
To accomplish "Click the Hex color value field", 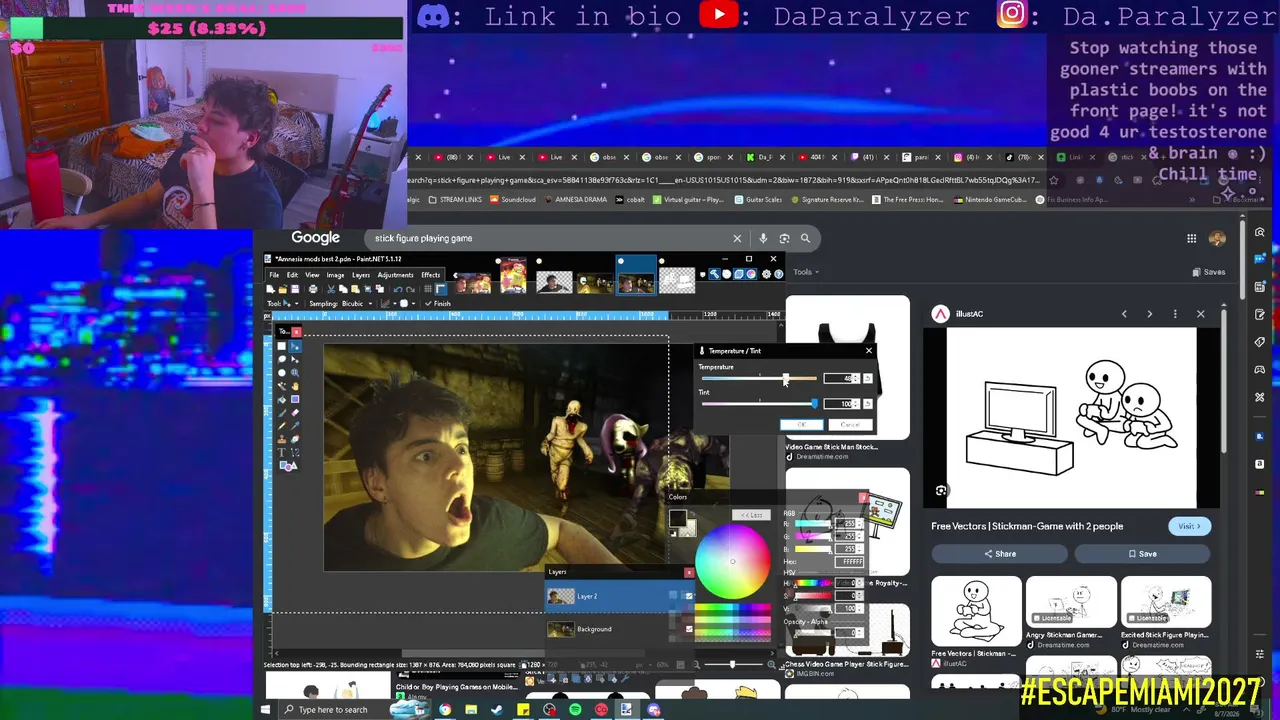I will click(849, 562).
